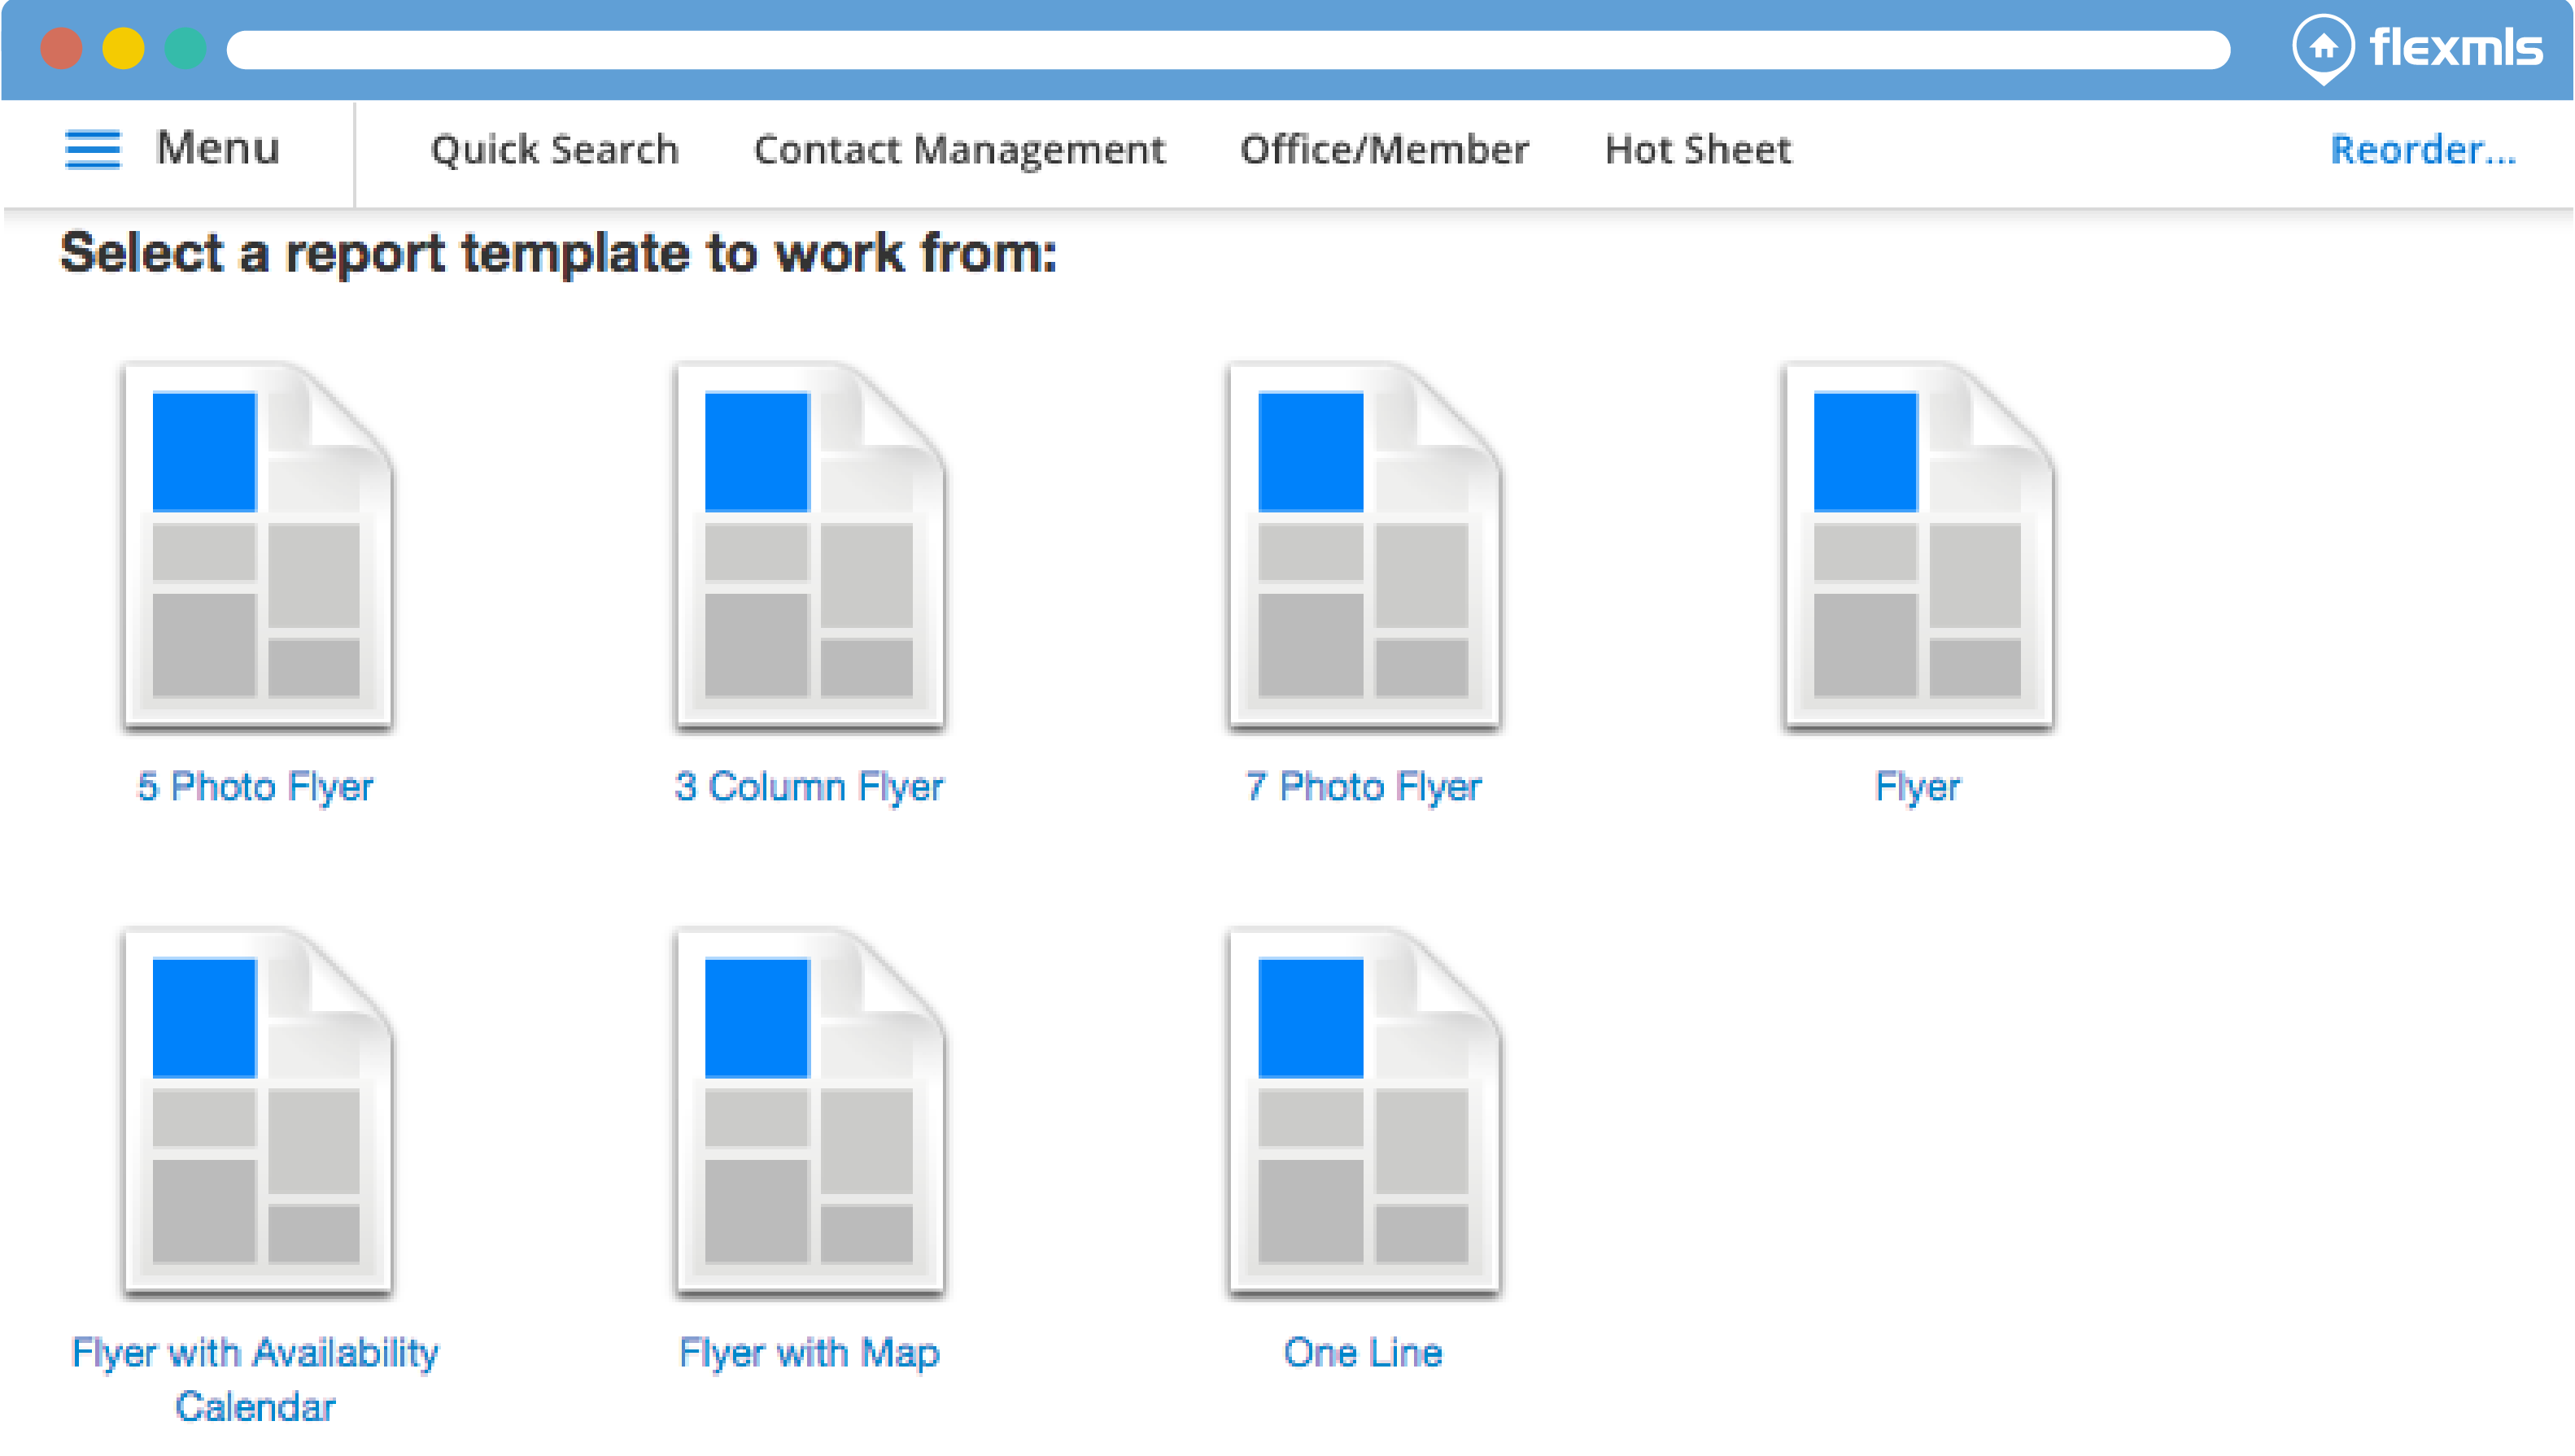This screenshot has width=2575, height=1456.
Task: Open the Quick Search menu item
Action: click(x=554, y=150)
